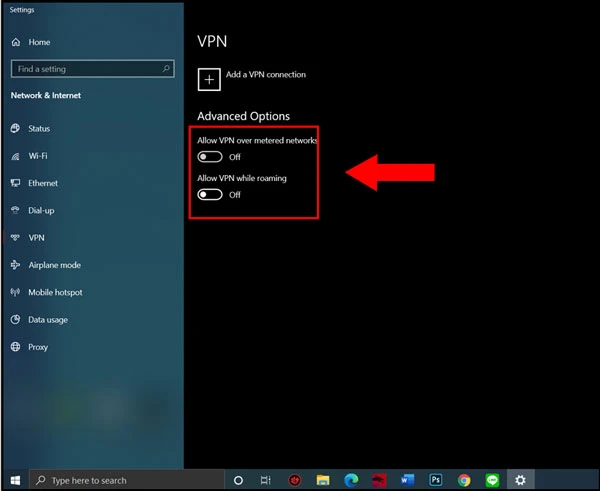Open Proxy settings
Screen dimensions: 600x491
click(38, 347)
